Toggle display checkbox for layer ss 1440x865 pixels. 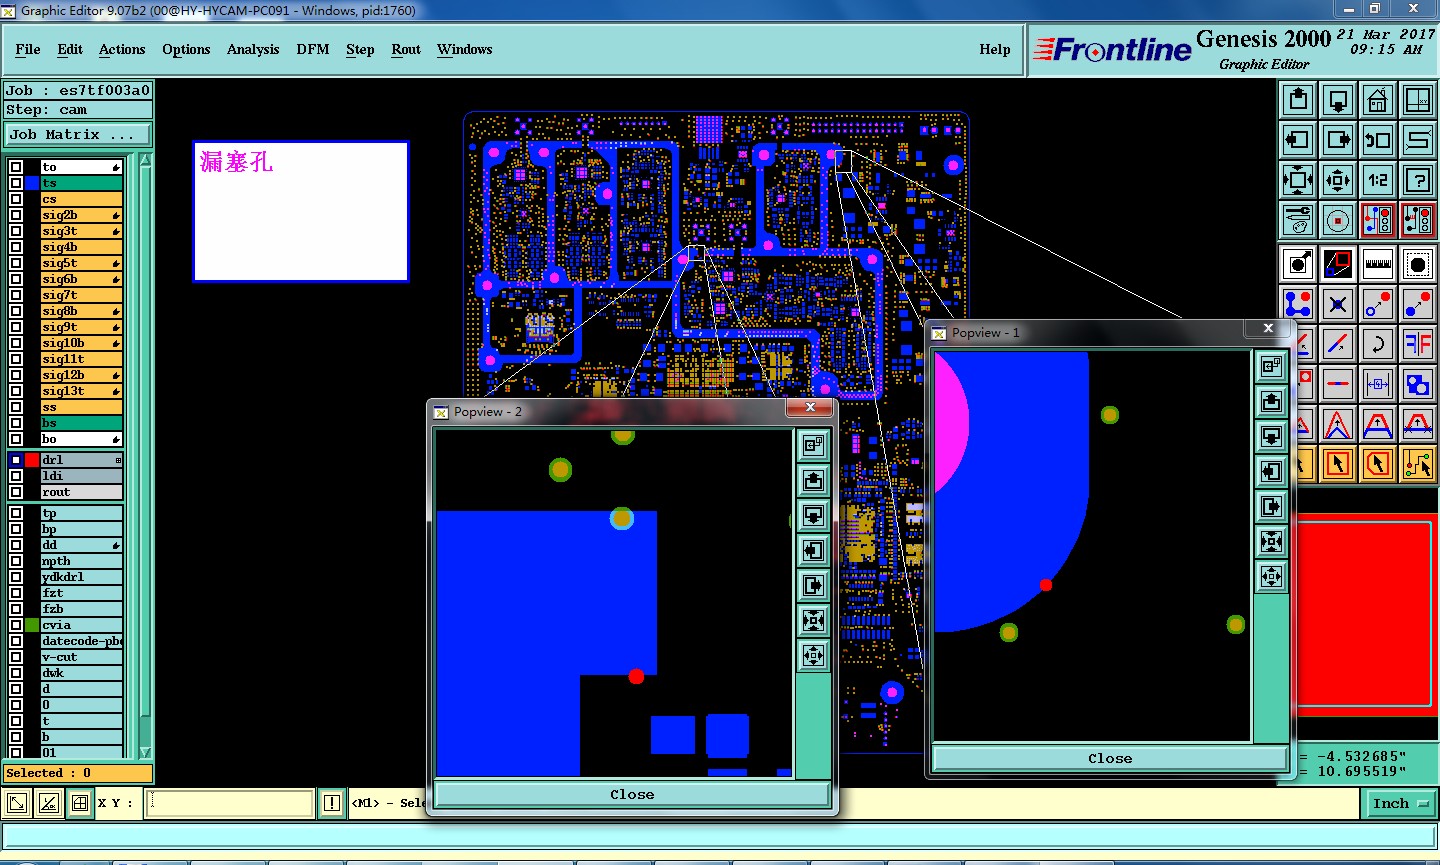click(x=16, y=407)
